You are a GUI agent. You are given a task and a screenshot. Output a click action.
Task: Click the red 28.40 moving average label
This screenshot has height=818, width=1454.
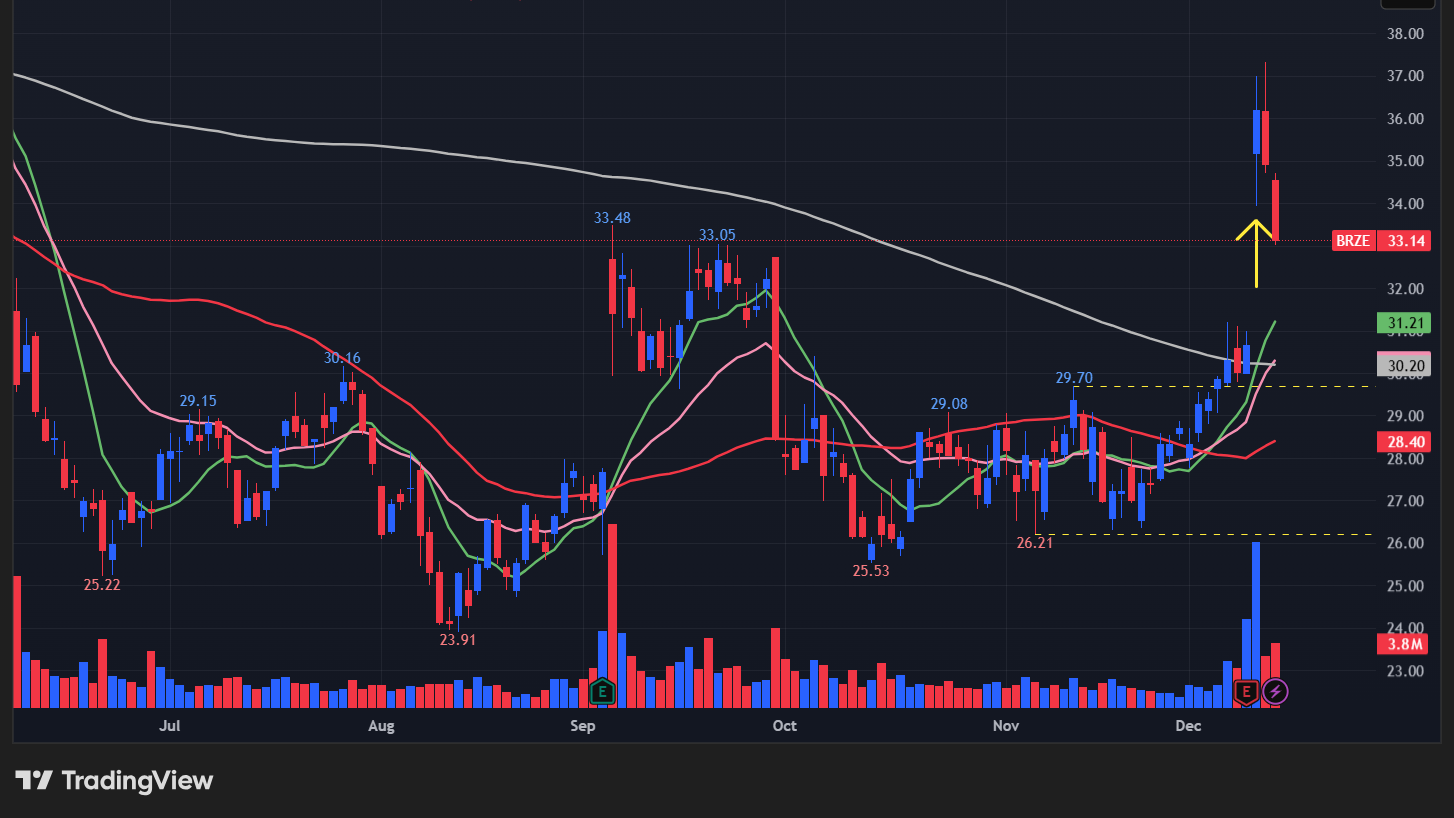1403,442
